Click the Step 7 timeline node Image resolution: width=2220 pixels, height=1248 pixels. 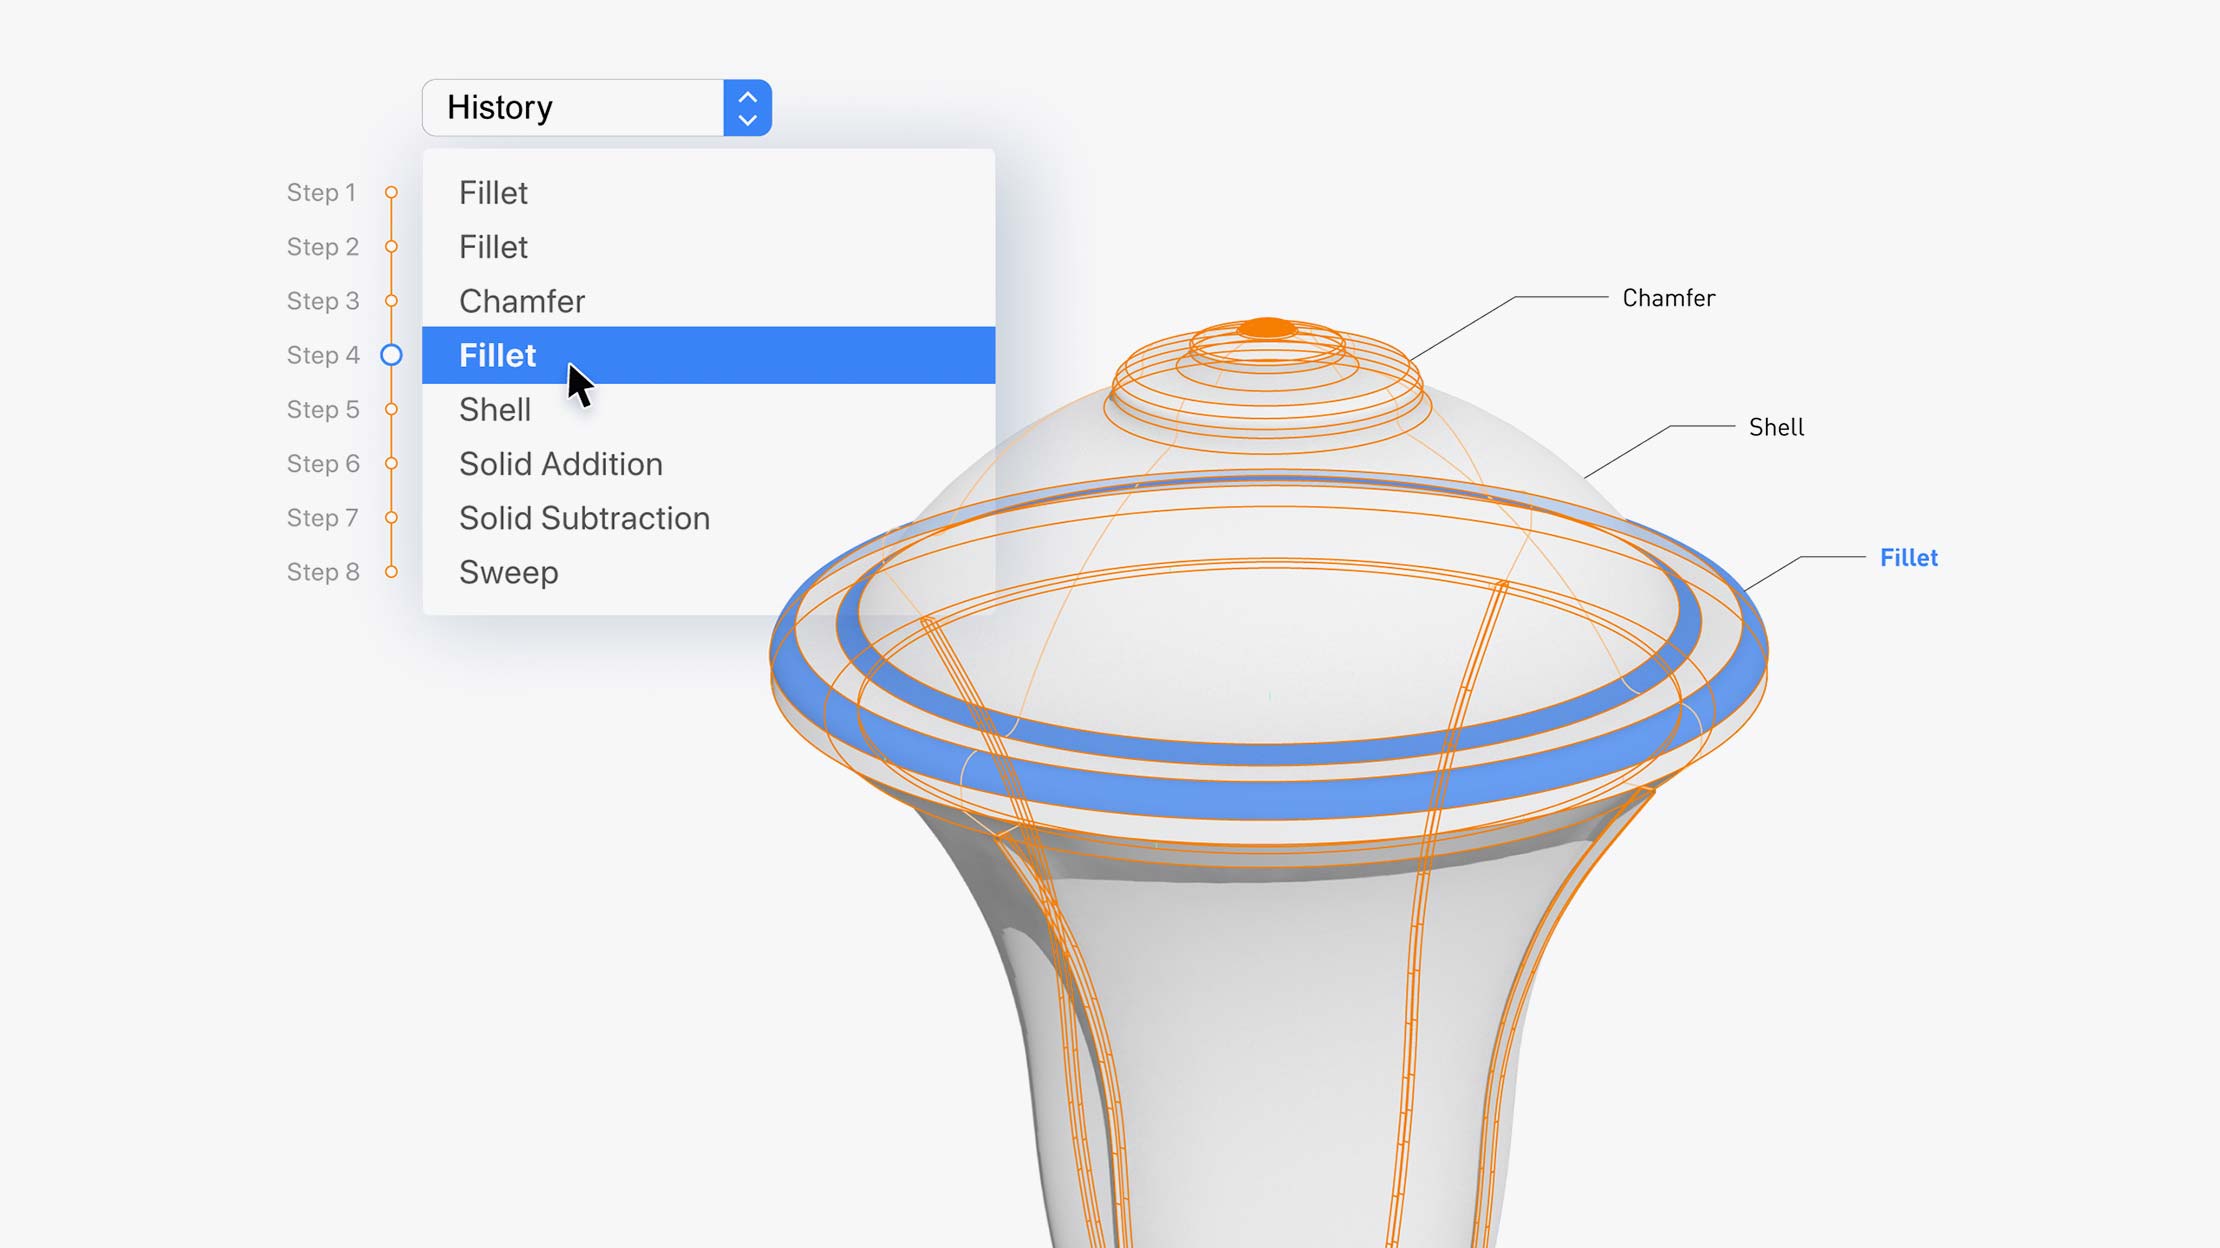[x=391, y=517]
